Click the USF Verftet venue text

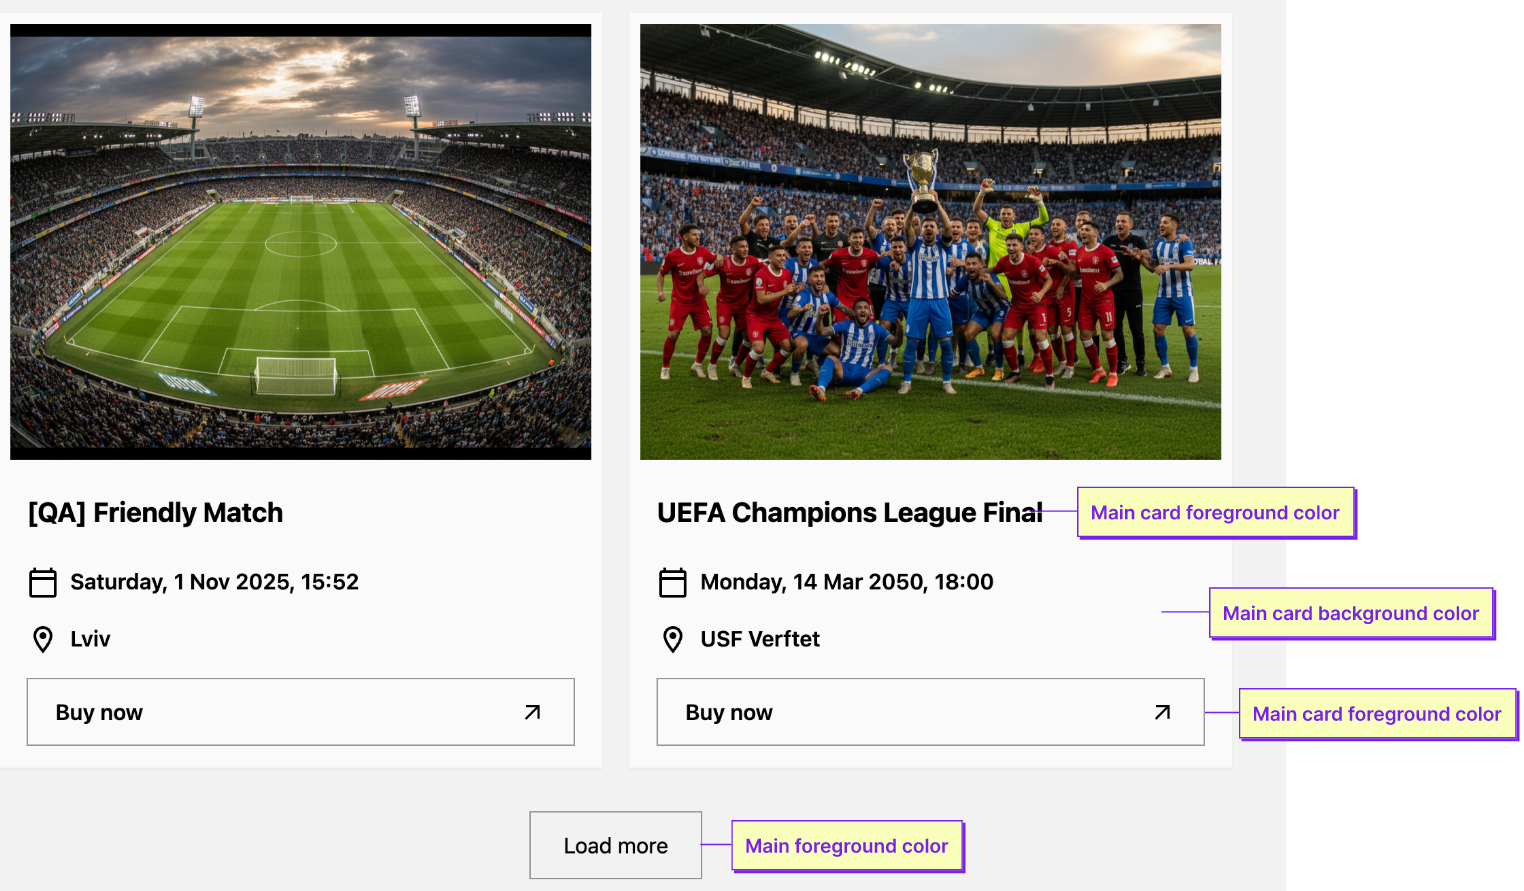pos(760,639)
